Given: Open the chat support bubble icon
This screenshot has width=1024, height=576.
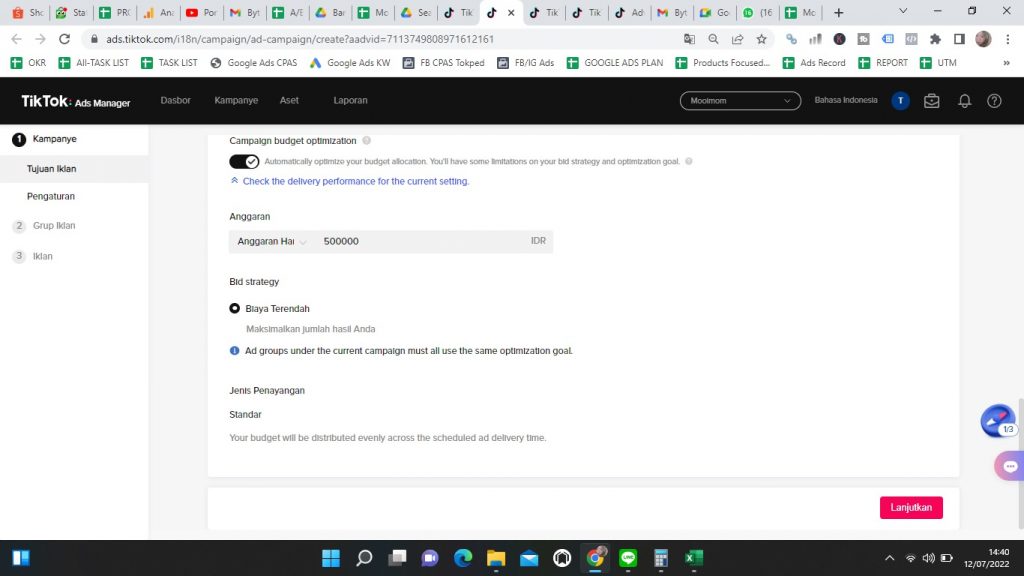Looking at the screenshot, I should click(x=1009, y=466).
